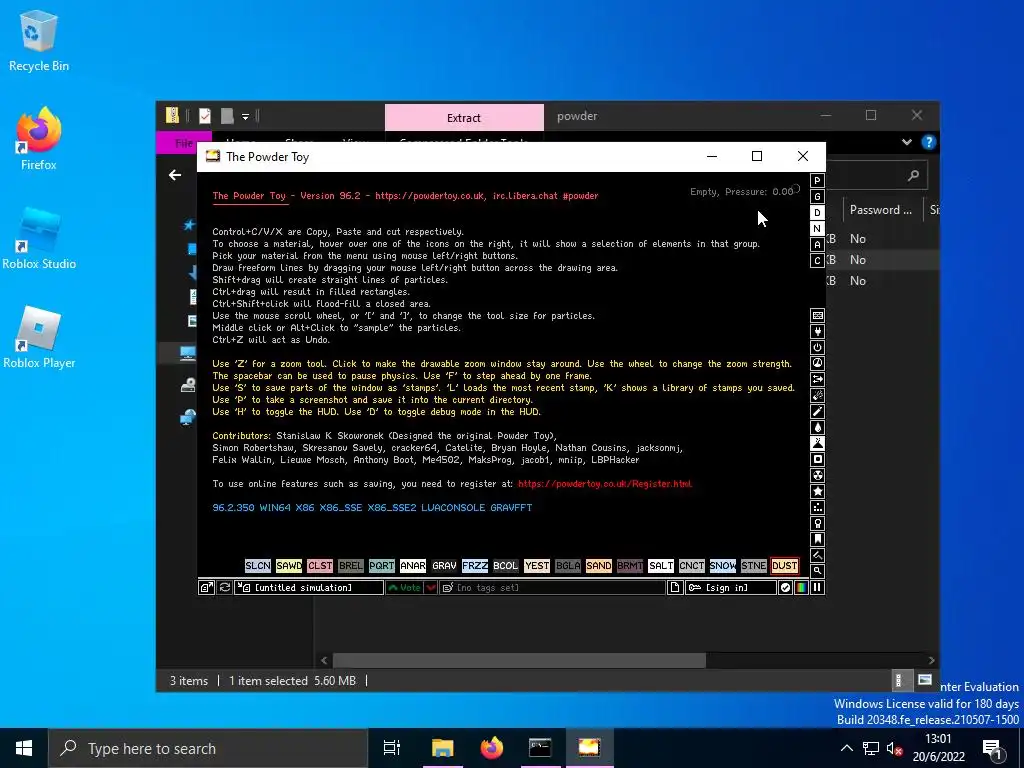Open the Extract tab in Explorer window
This screenshot has width=1024, height=768.
464,118
